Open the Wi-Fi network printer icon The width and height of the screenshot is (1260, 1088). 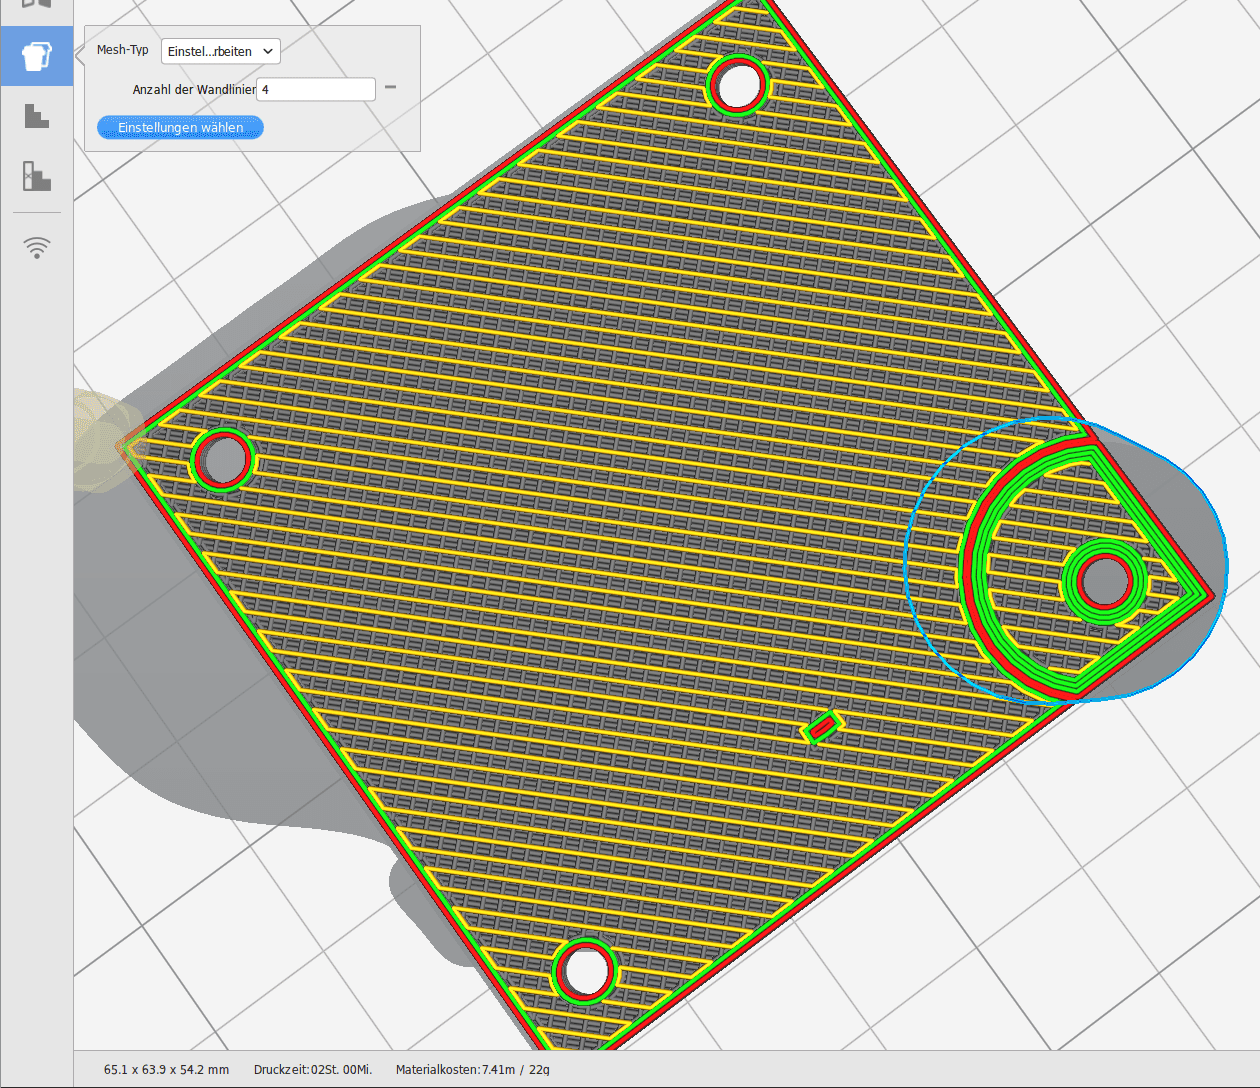pyautogui.click(x=37, y=247)
